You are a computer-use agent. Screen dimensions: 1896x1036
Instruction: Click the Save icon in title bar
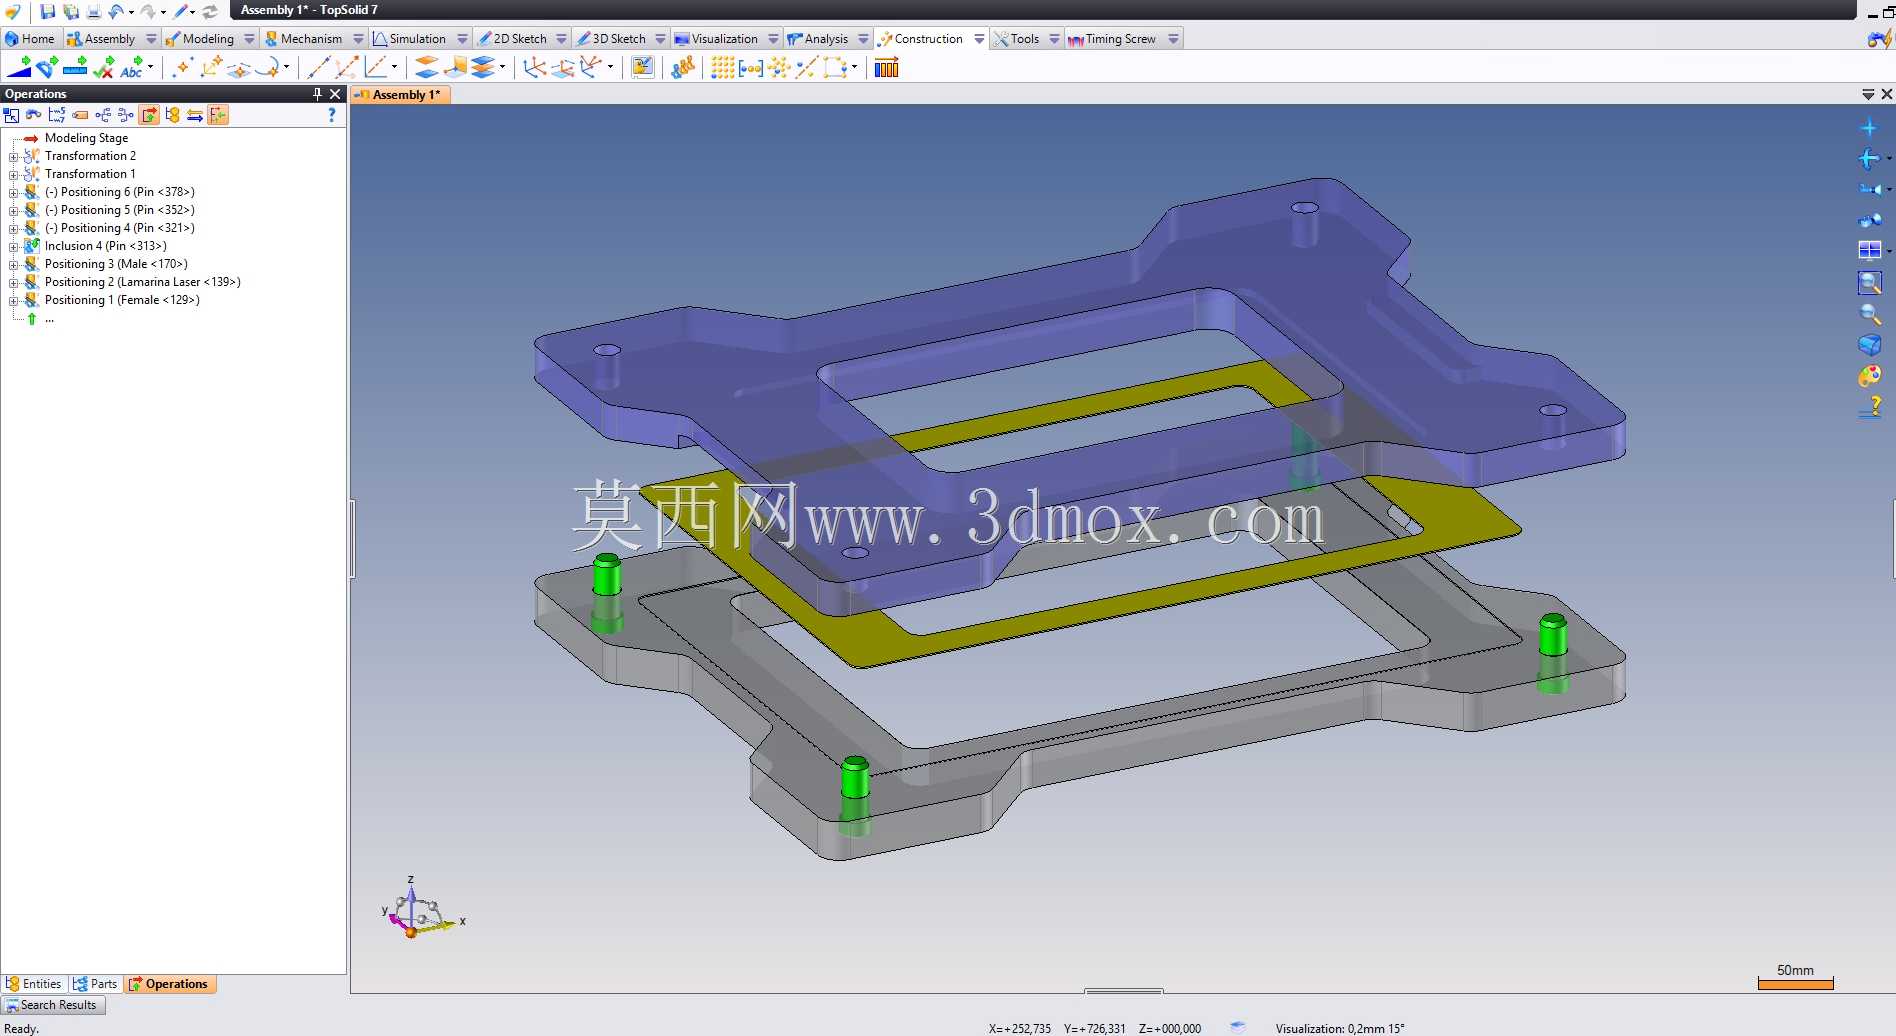point(47,11)
